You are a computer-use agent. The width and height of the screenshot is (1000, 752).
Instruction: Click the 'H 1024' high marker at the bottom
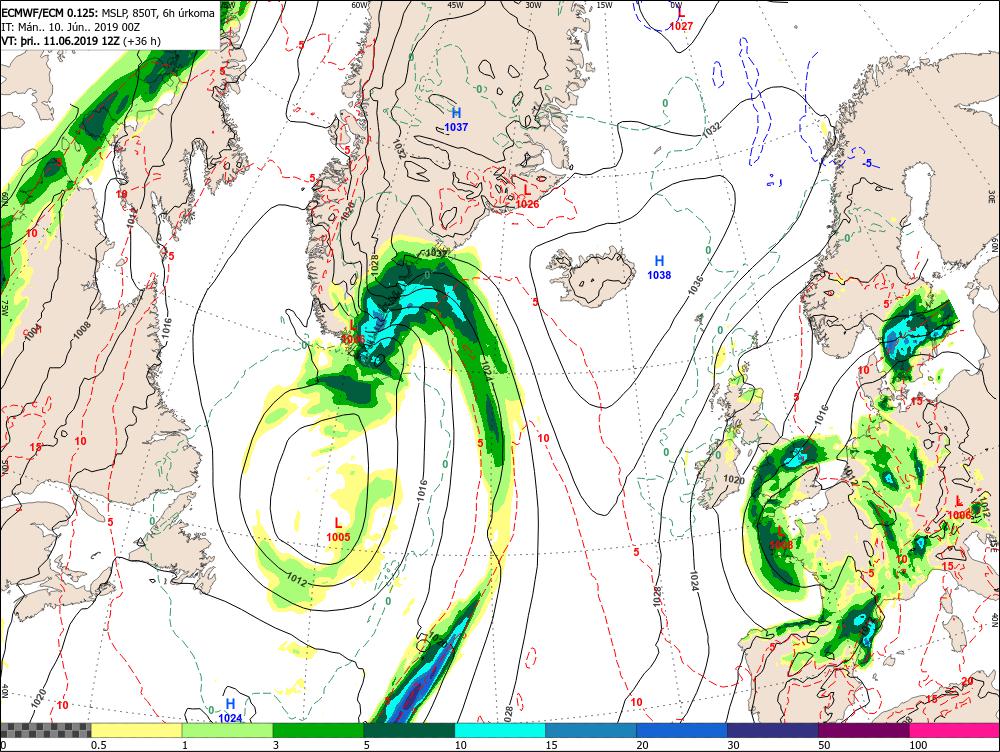230,710
